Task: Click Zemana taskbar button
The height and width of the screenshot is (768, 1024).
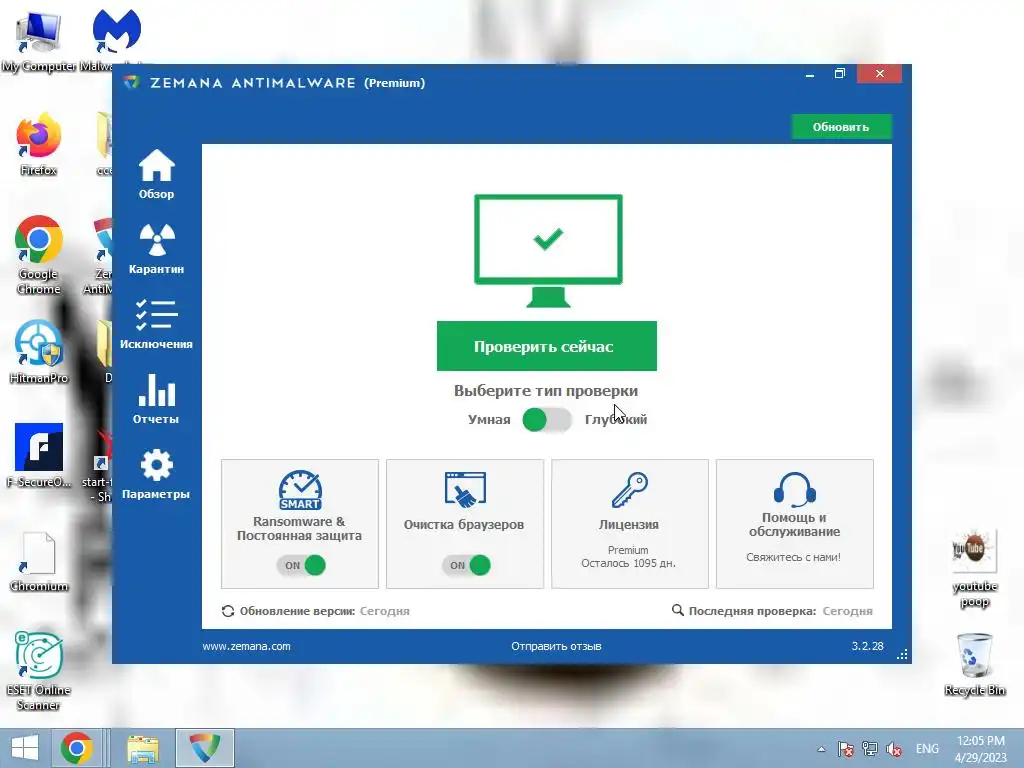Action: click(205, 748)
